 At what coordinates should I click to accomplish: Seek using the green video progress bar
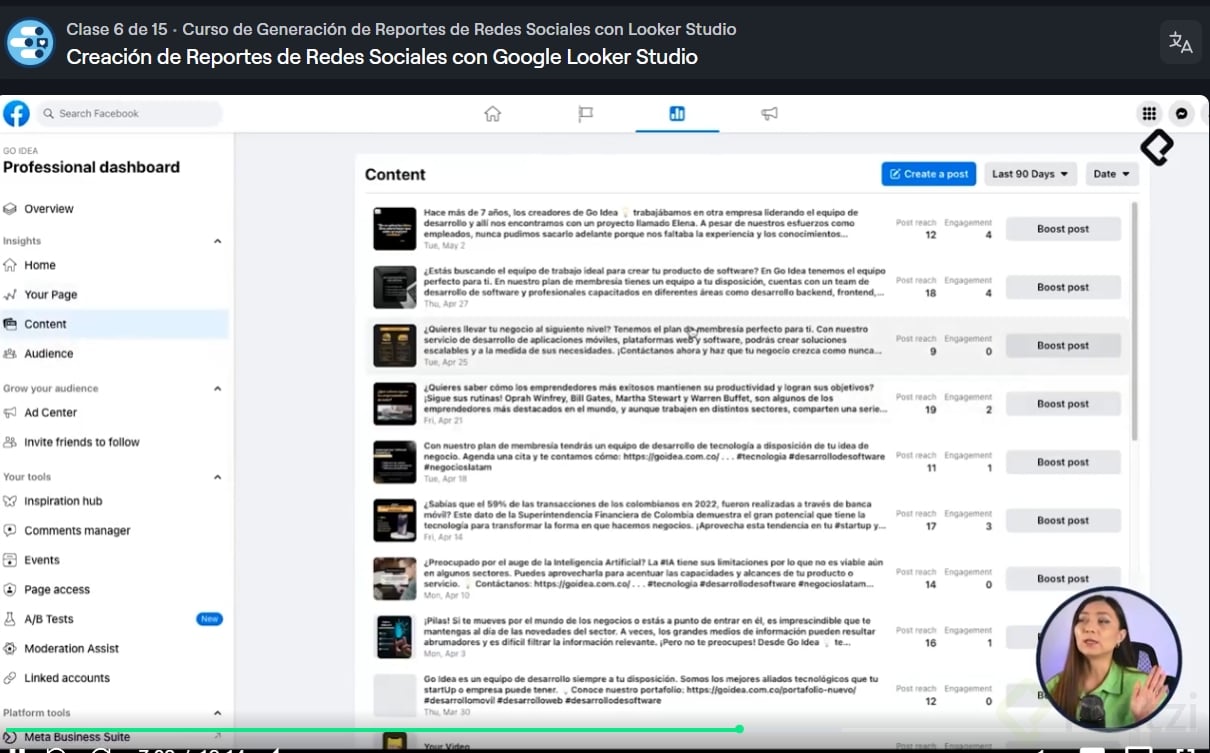tap(370, 729)
